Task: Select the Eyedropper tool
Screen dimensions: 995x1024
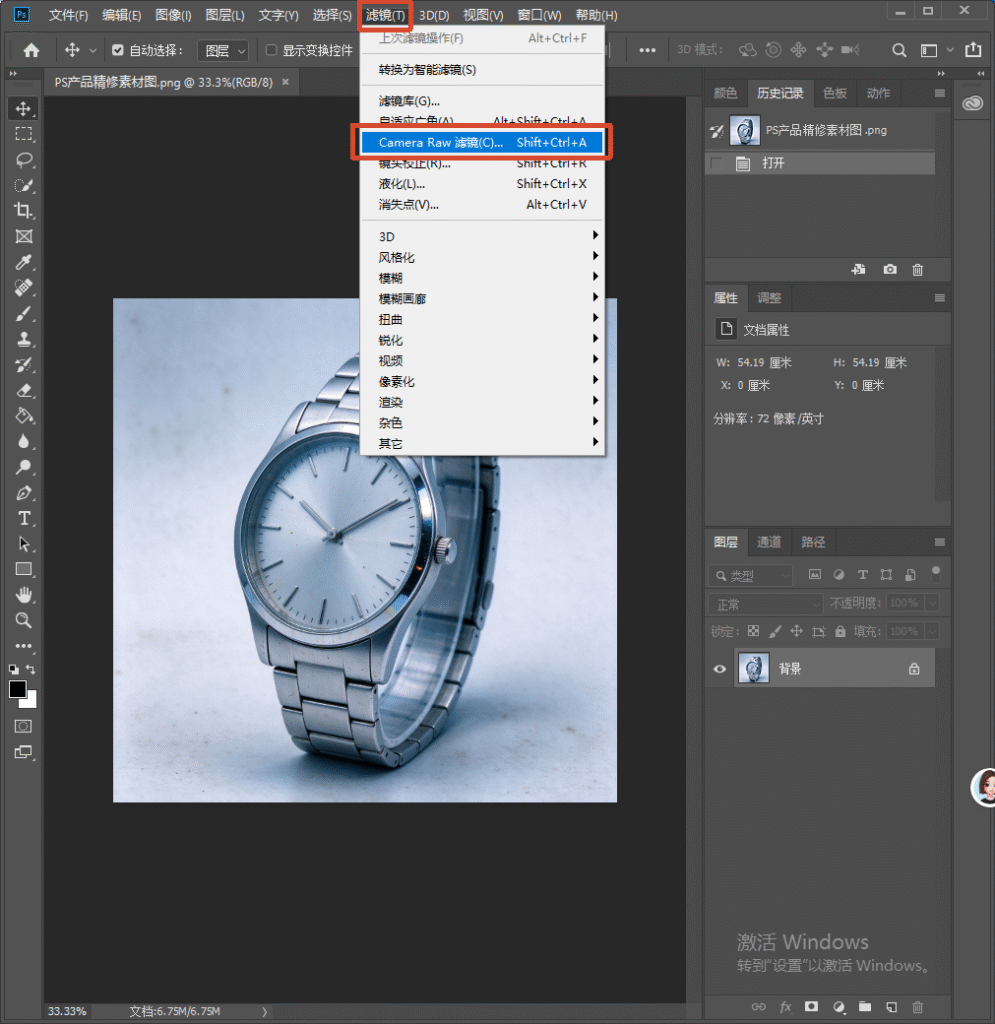Action: pos(24,262)
